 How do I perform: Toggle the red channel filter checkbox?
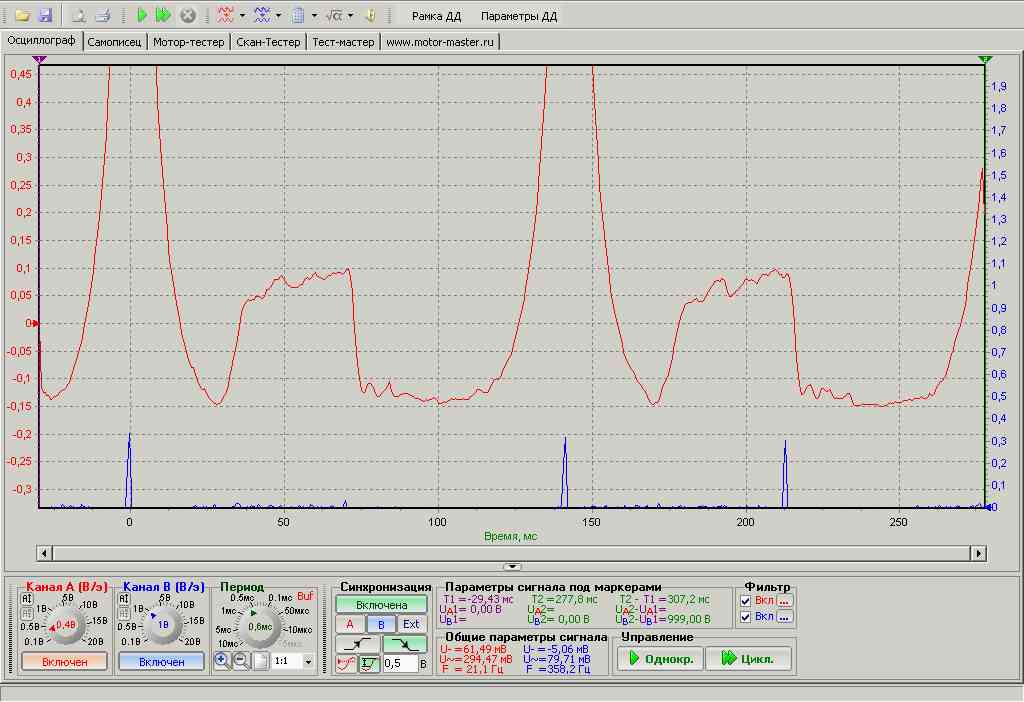pyautogui.click(x=745, y=601)
